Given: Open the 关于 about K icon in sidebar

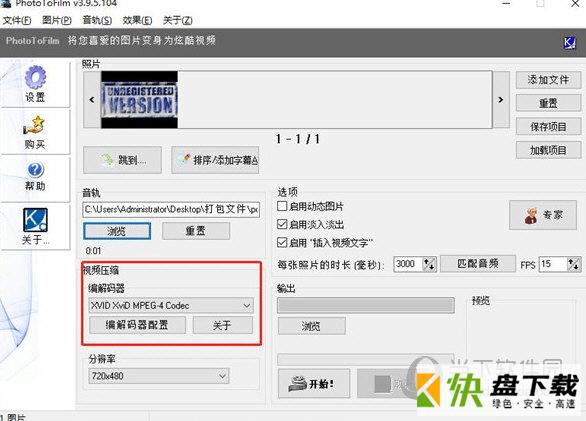Looking at the screenshot, I should [x=35, y=220].
